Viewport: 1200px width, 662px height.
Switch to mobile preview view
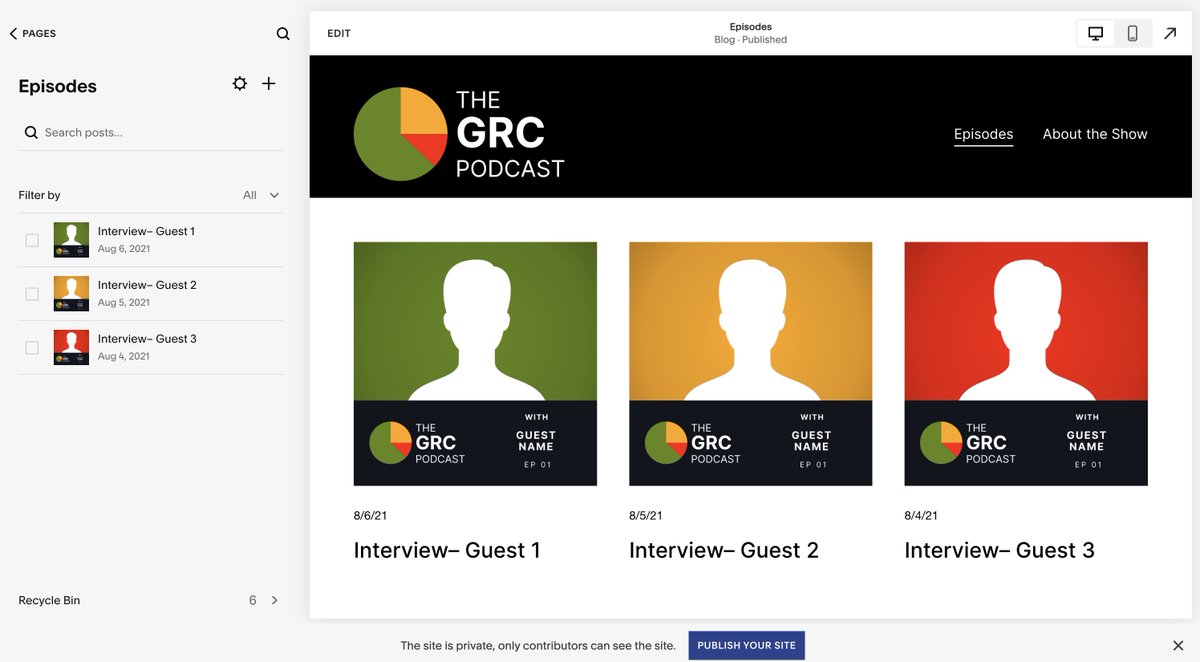click(x=1133, y=34)
